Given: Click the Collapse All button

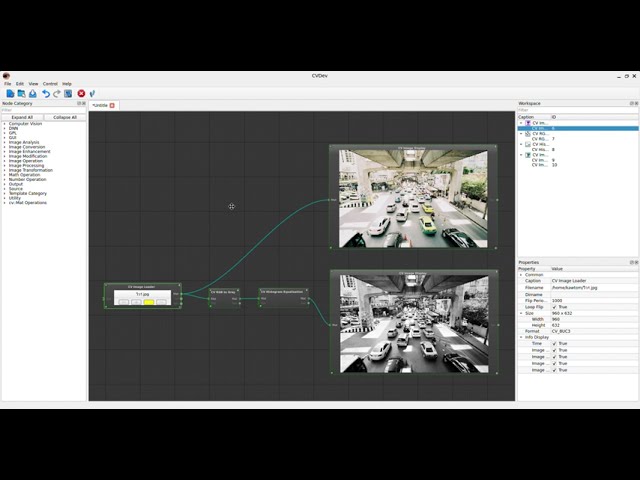Looking at the screenshot, I should [65, 117].
